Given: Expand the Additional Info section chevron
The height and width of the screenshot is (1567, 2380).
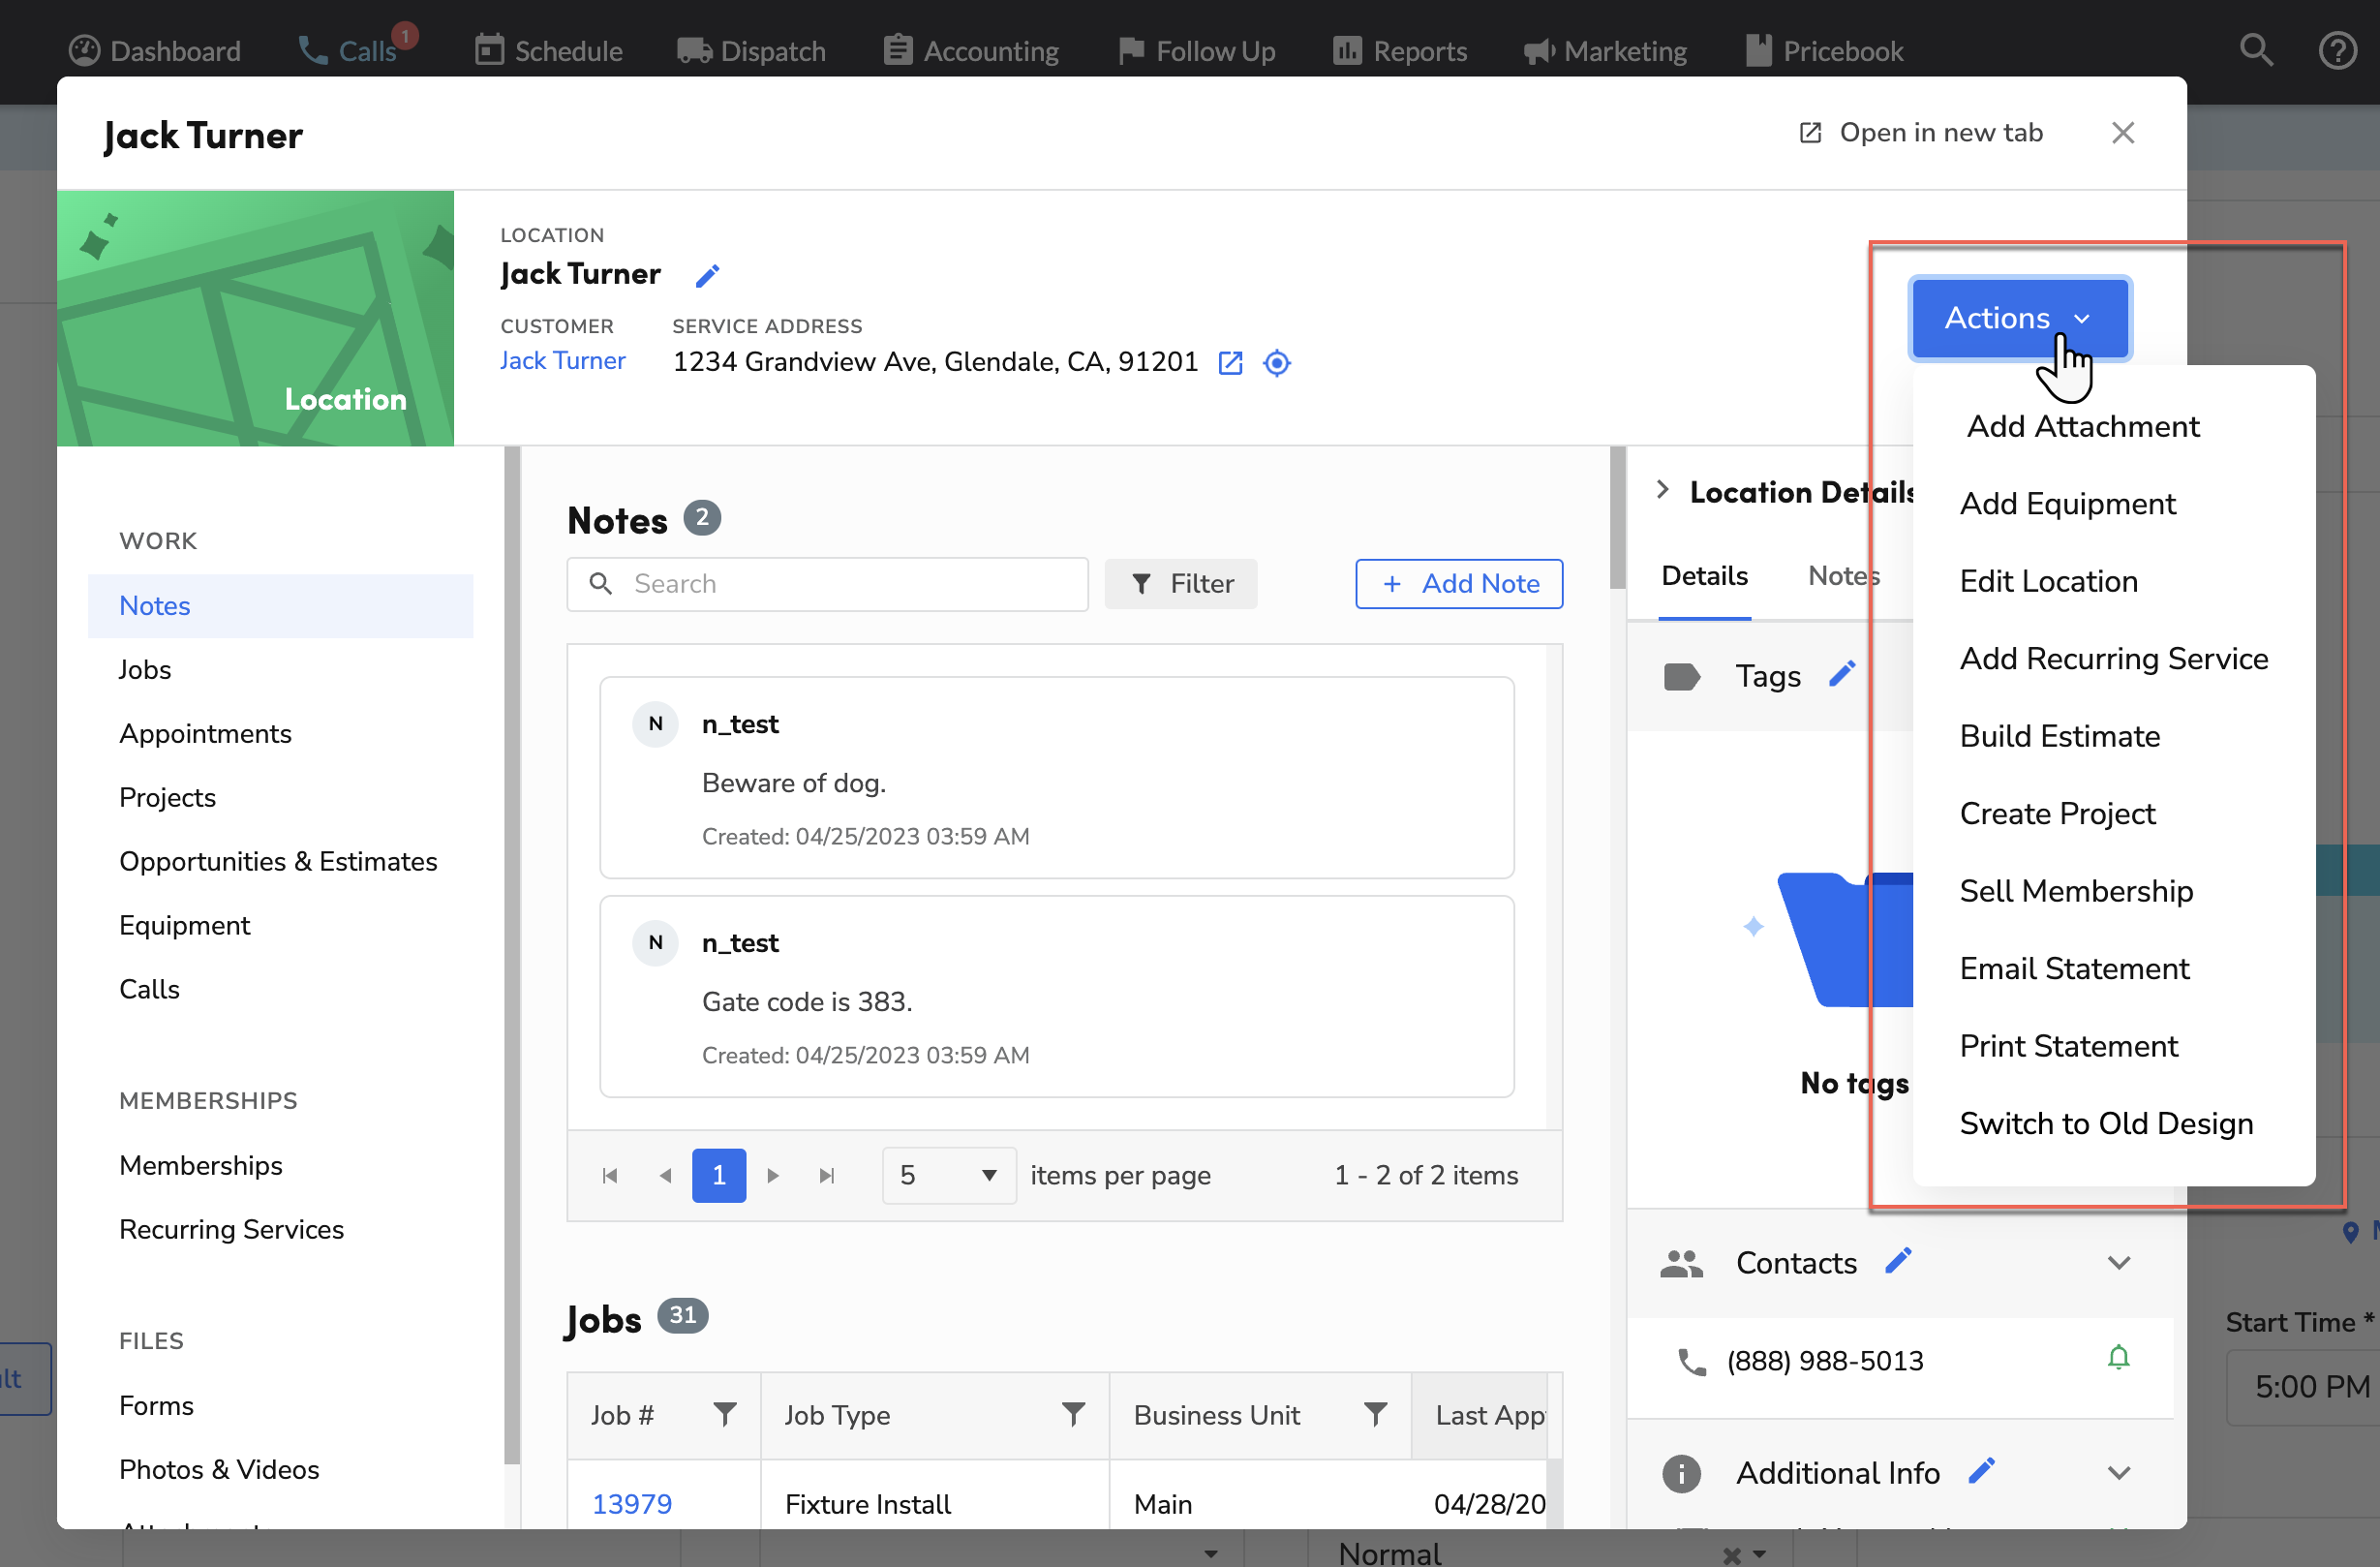Looking at the screenshot, I should click(2121, 1472).
